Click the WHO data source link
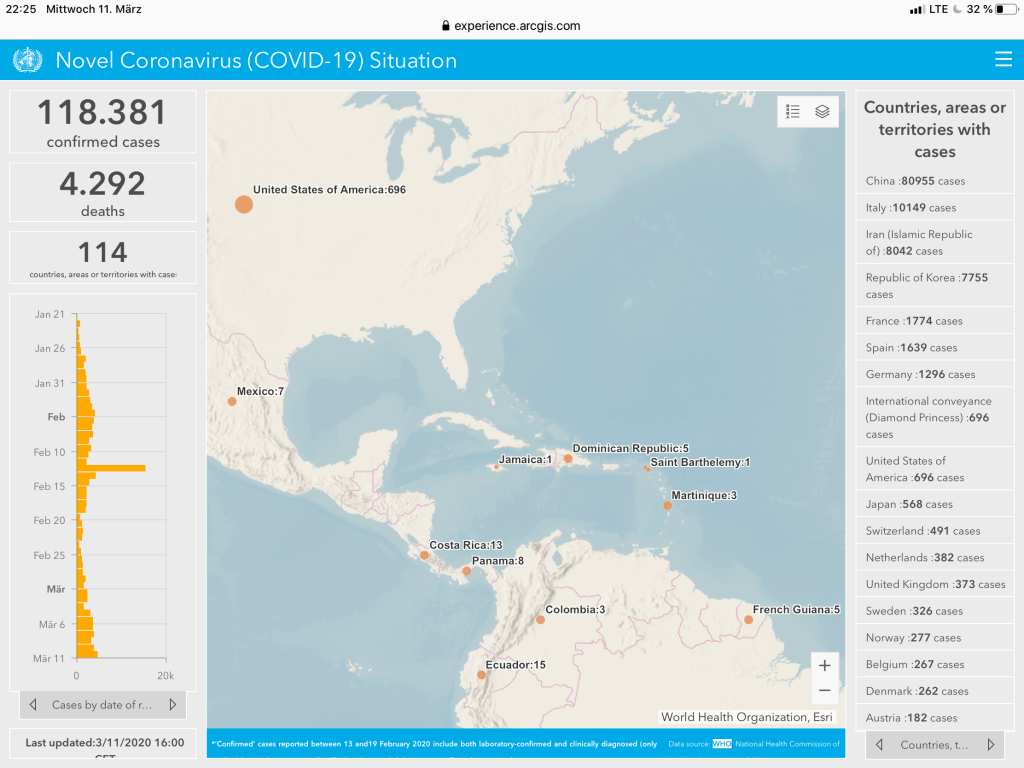1024x768 pixels. pos(722,744)
